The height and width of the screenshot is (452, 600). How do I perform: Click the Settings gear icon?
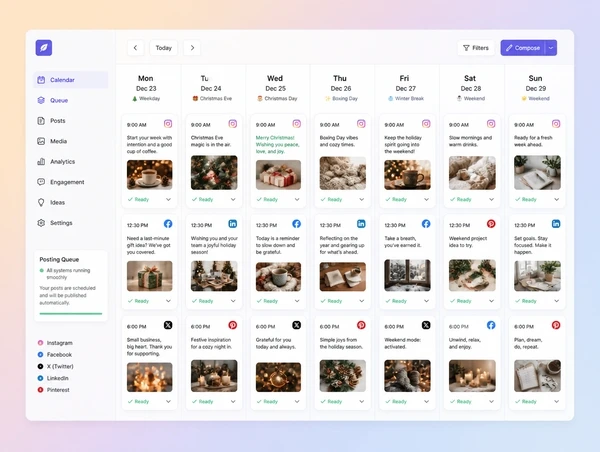41,223
